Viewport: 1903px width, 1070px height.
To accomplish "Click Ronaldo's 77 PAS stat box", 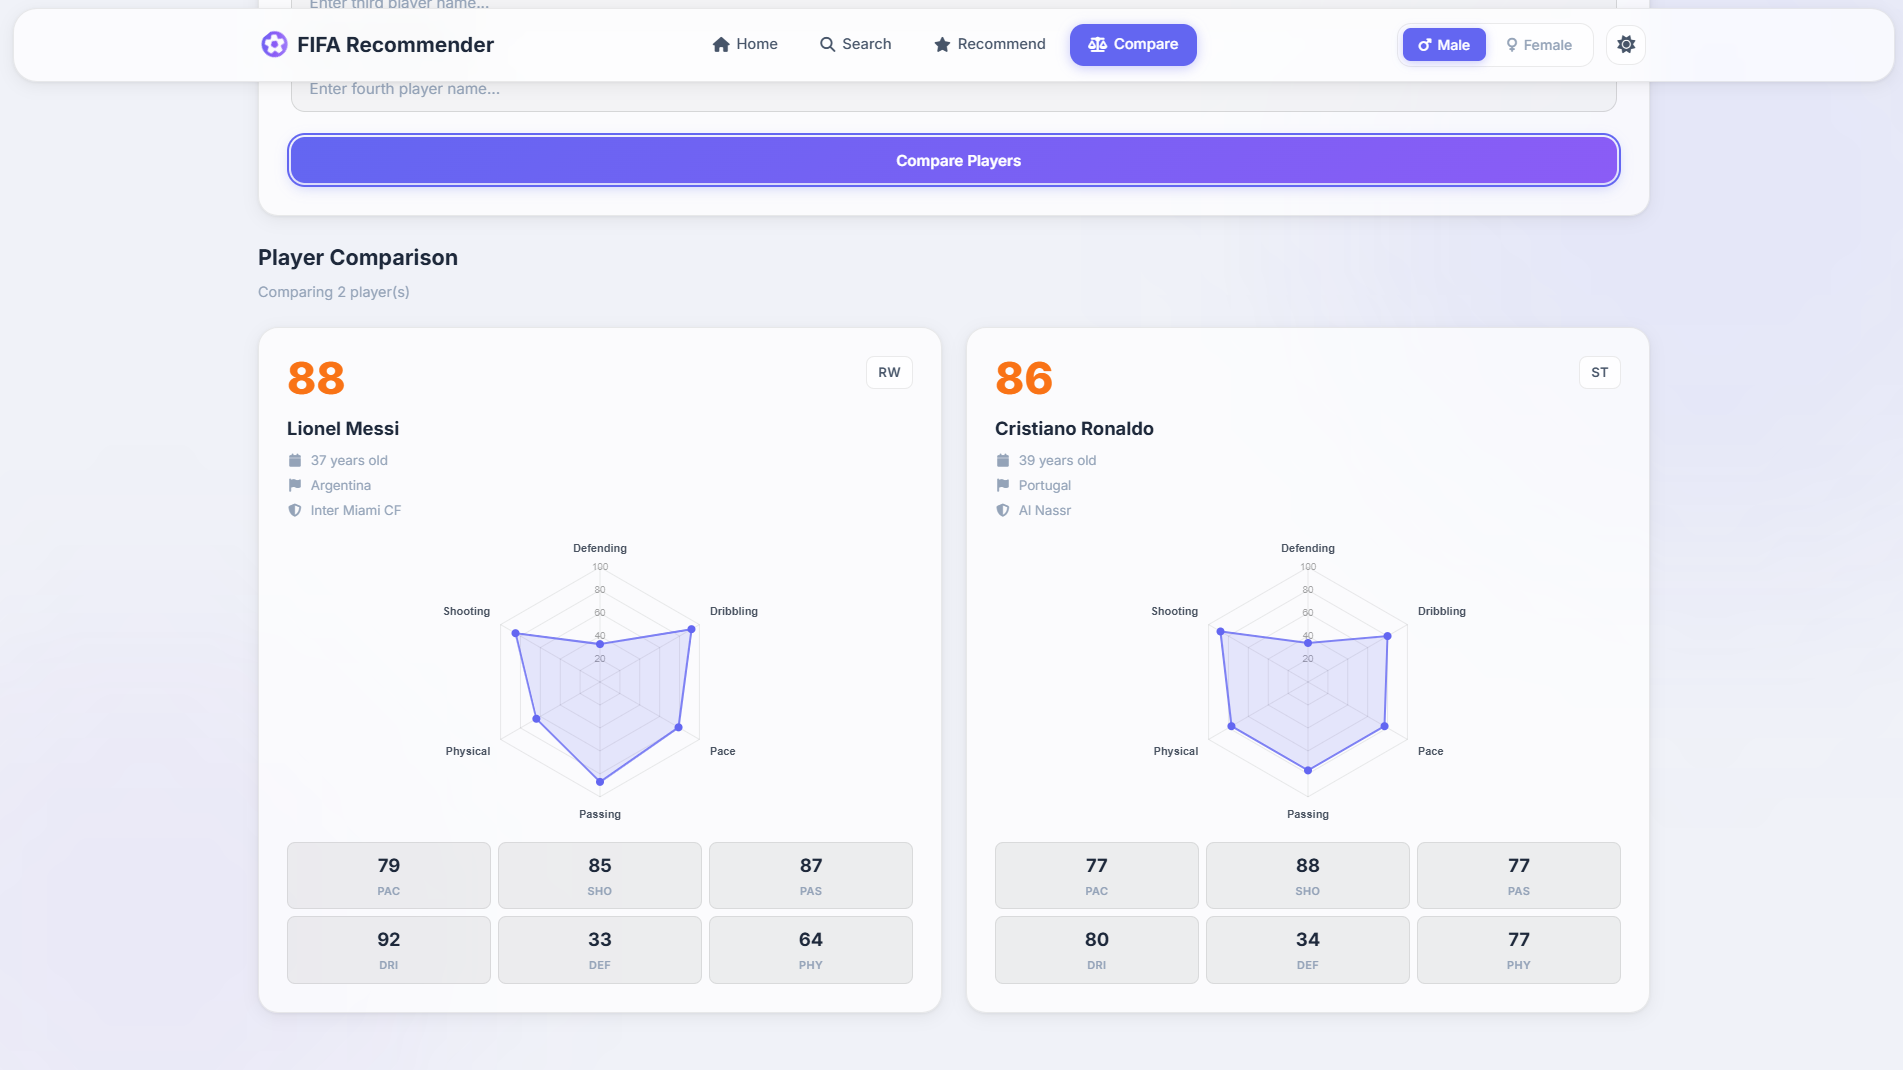I will 1519,875.
